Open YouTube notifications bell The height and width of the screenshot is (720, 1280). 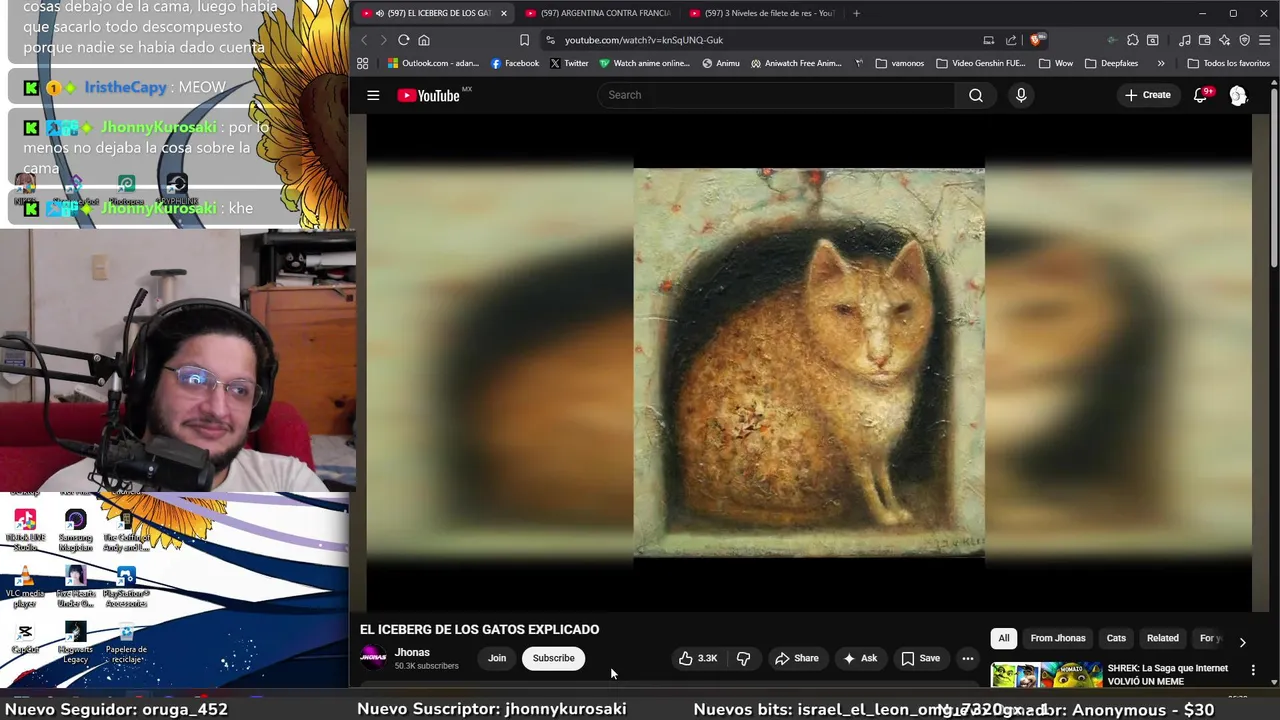[x=1200, y=95]
